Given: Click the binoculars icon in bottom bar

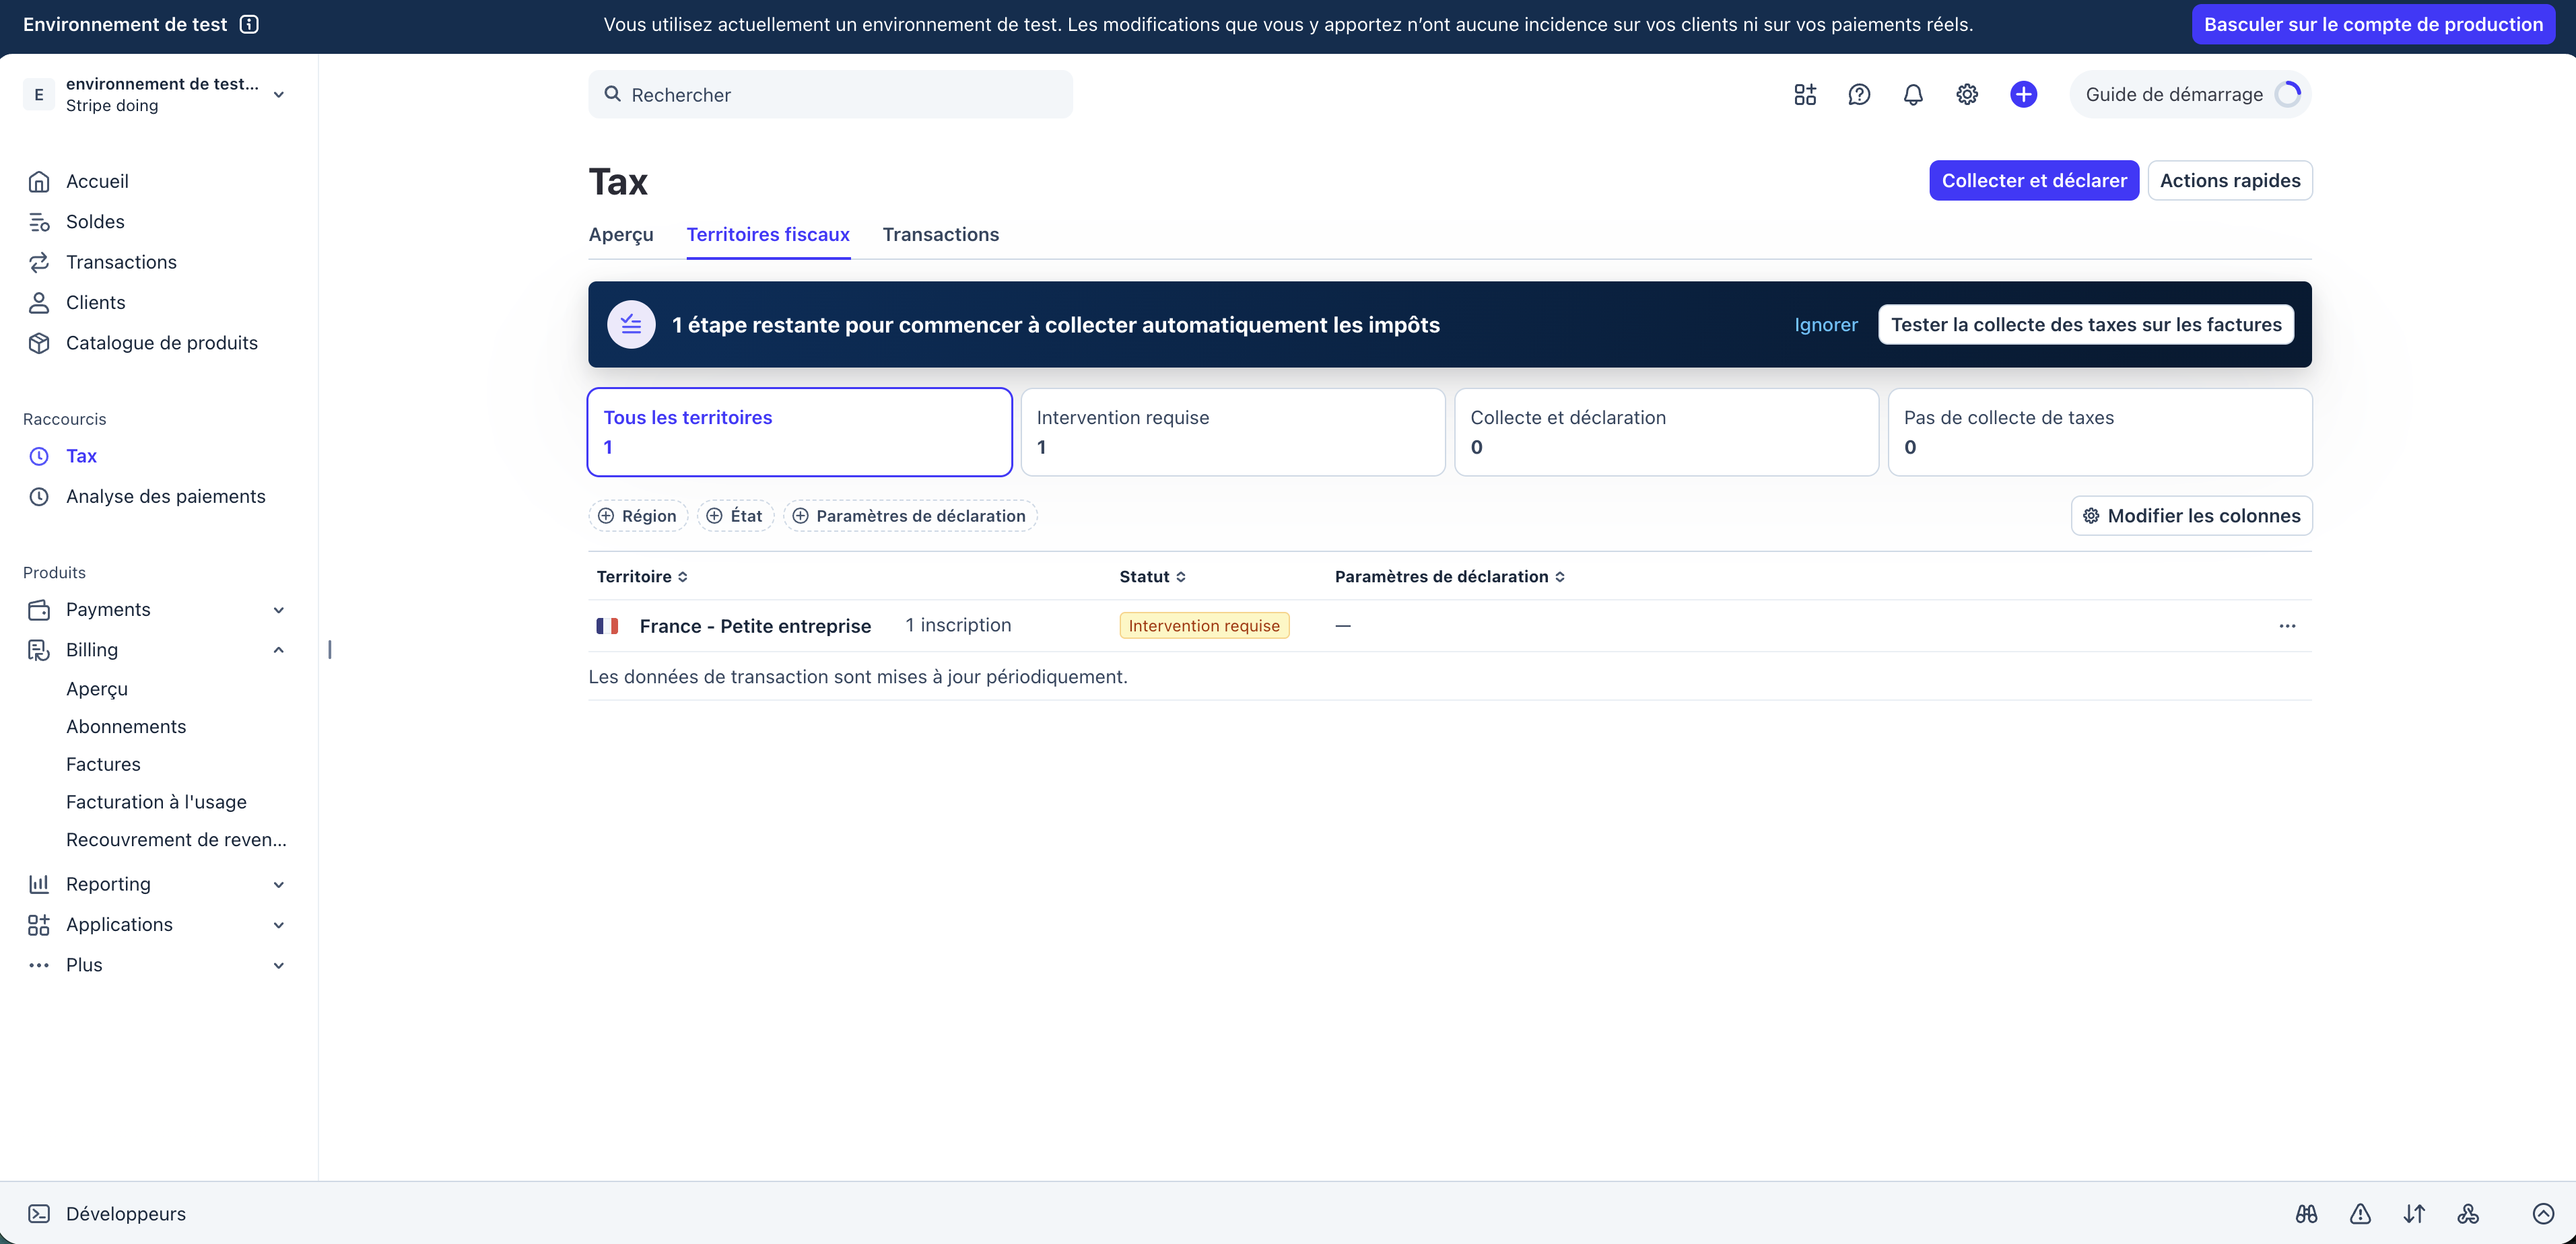Looking at the screenshot, I should click(2307, 1213).
